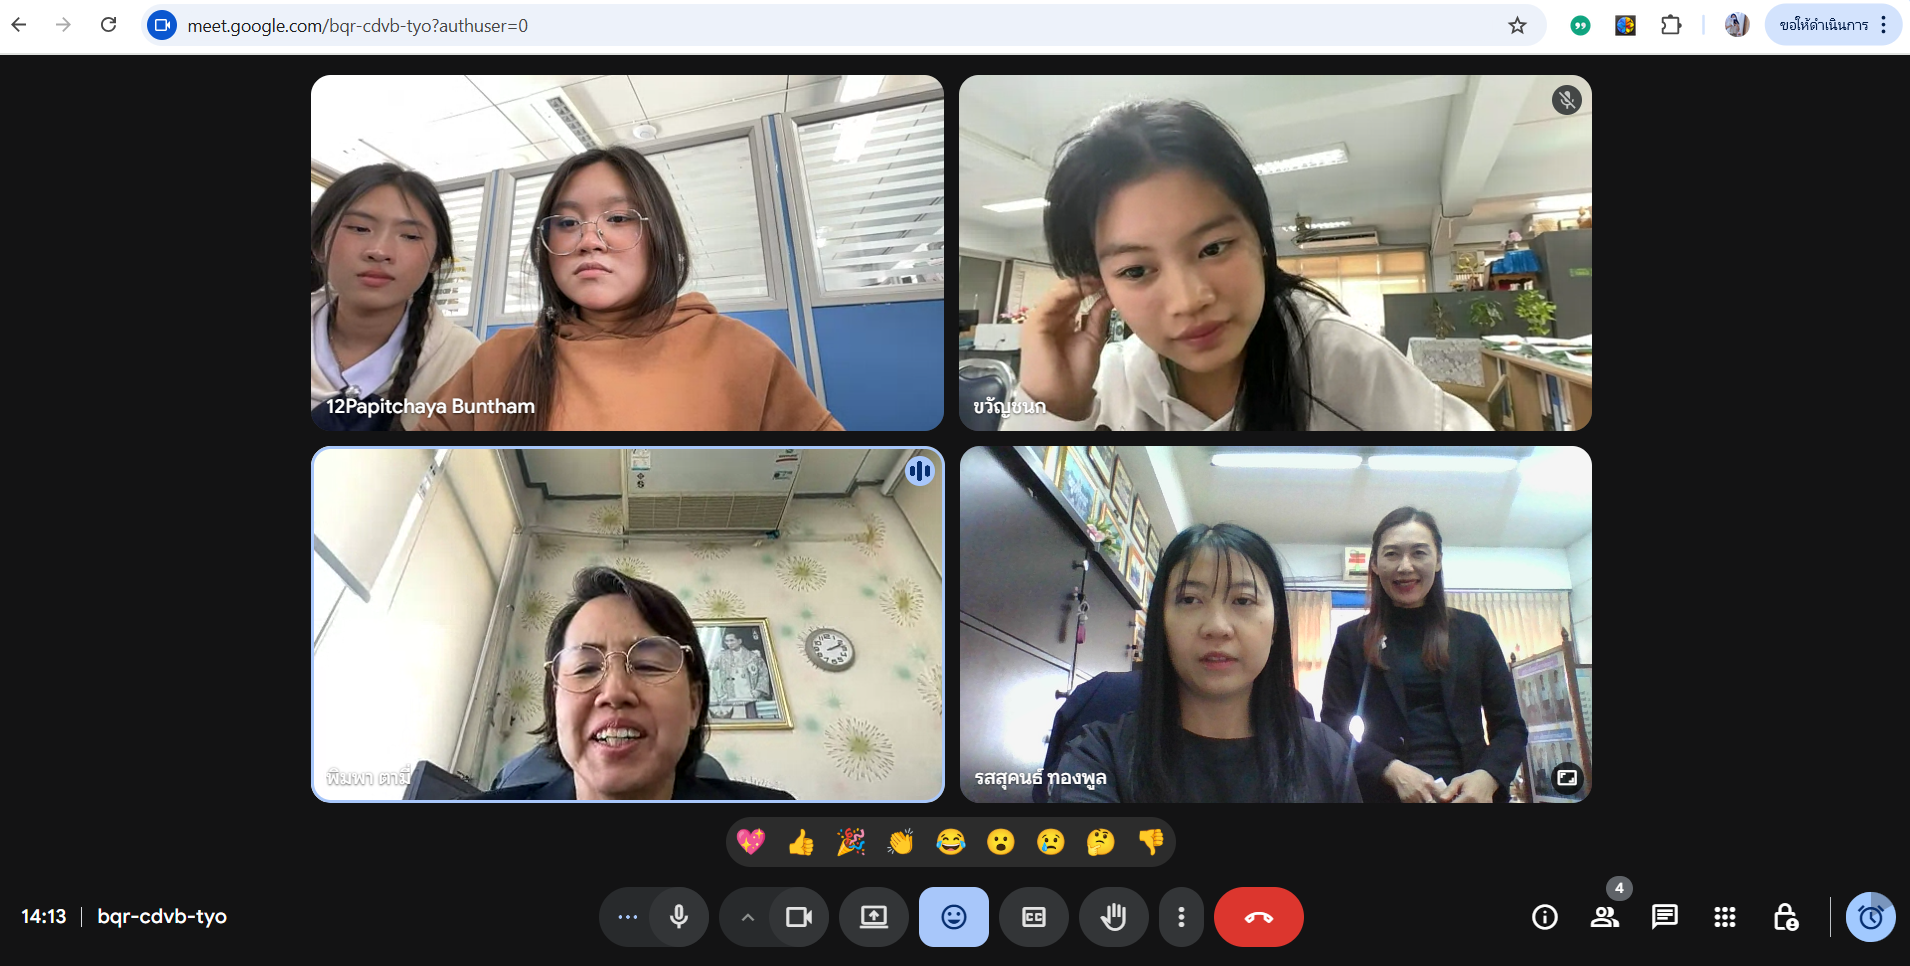The height and width of the screenshot is (966, 1910).
Task: Send the thinking face reaction
Action: click(1101, 842)
